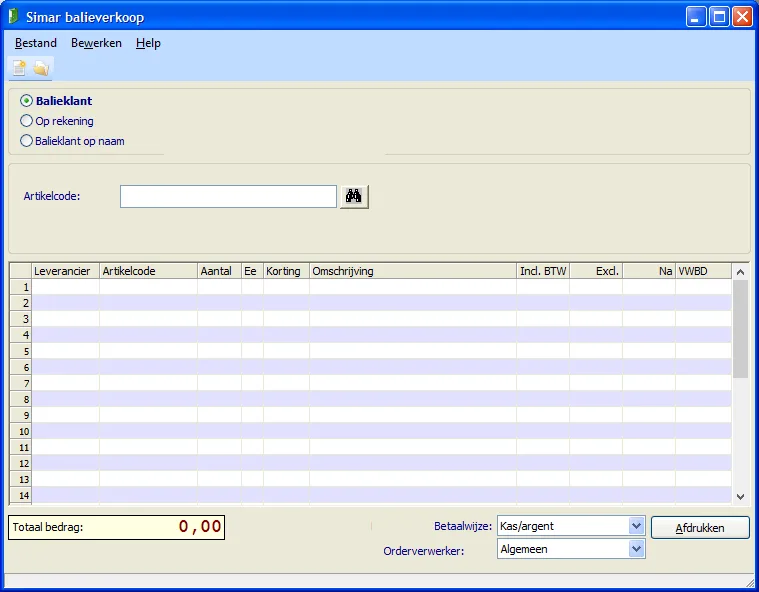The height and width of the screenshot is (592, 759).
Task: Select Balieklant op naam radio option
Action: pyautogui.click(x=27, y=141)
